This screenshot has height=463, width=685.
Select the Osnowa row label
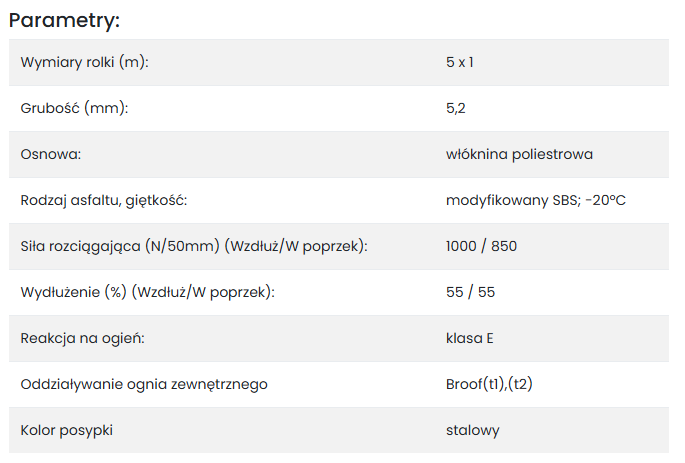(x=50, y=155)
